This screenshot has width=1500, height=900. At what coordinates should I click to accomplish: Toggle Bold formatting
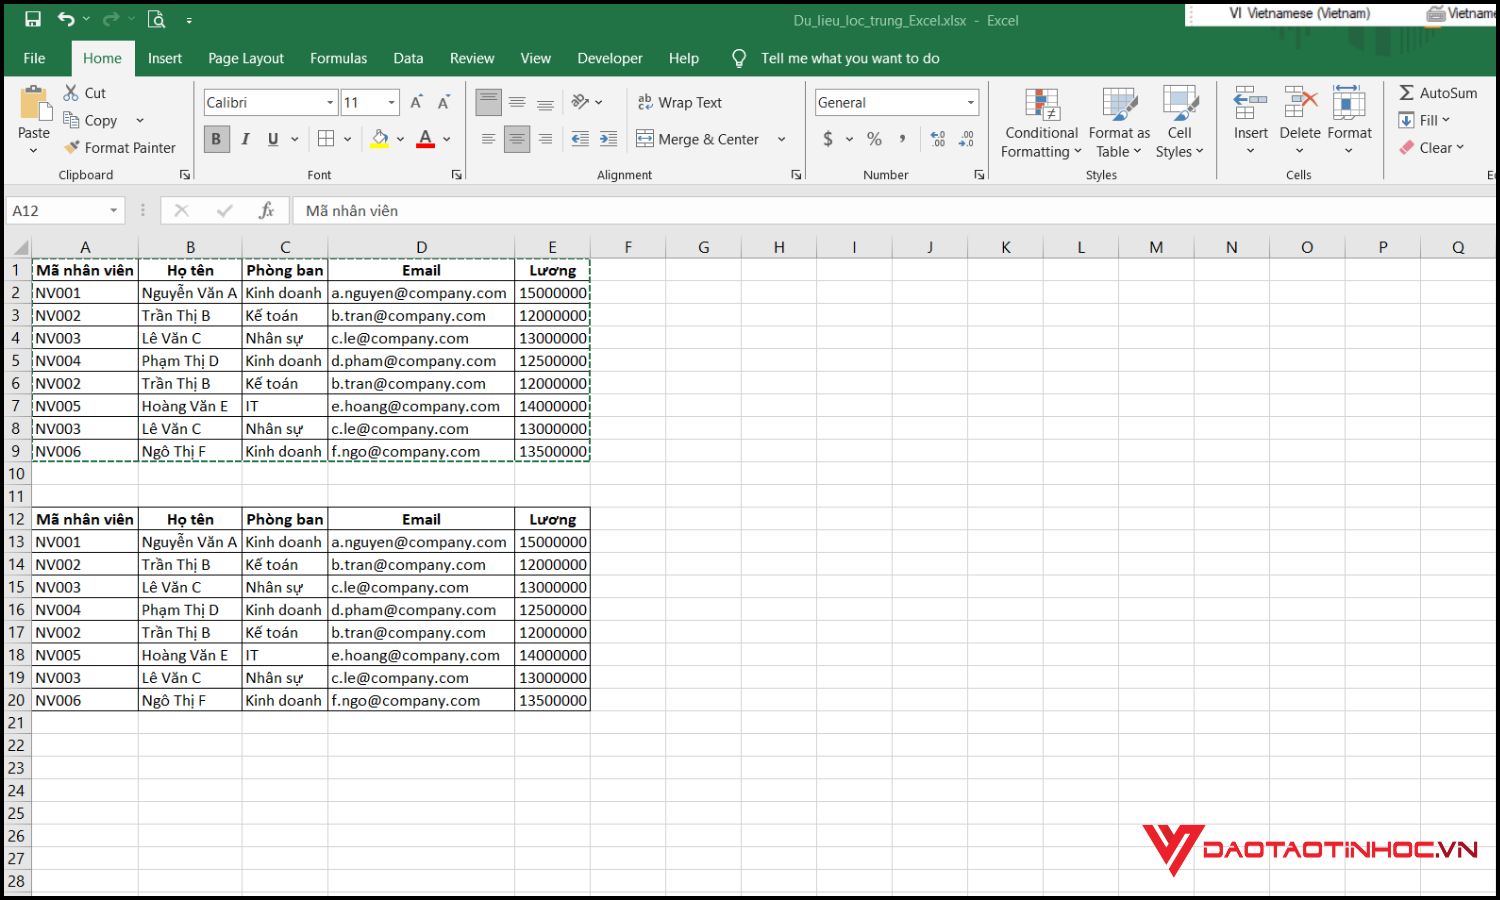tap(216, 139)
